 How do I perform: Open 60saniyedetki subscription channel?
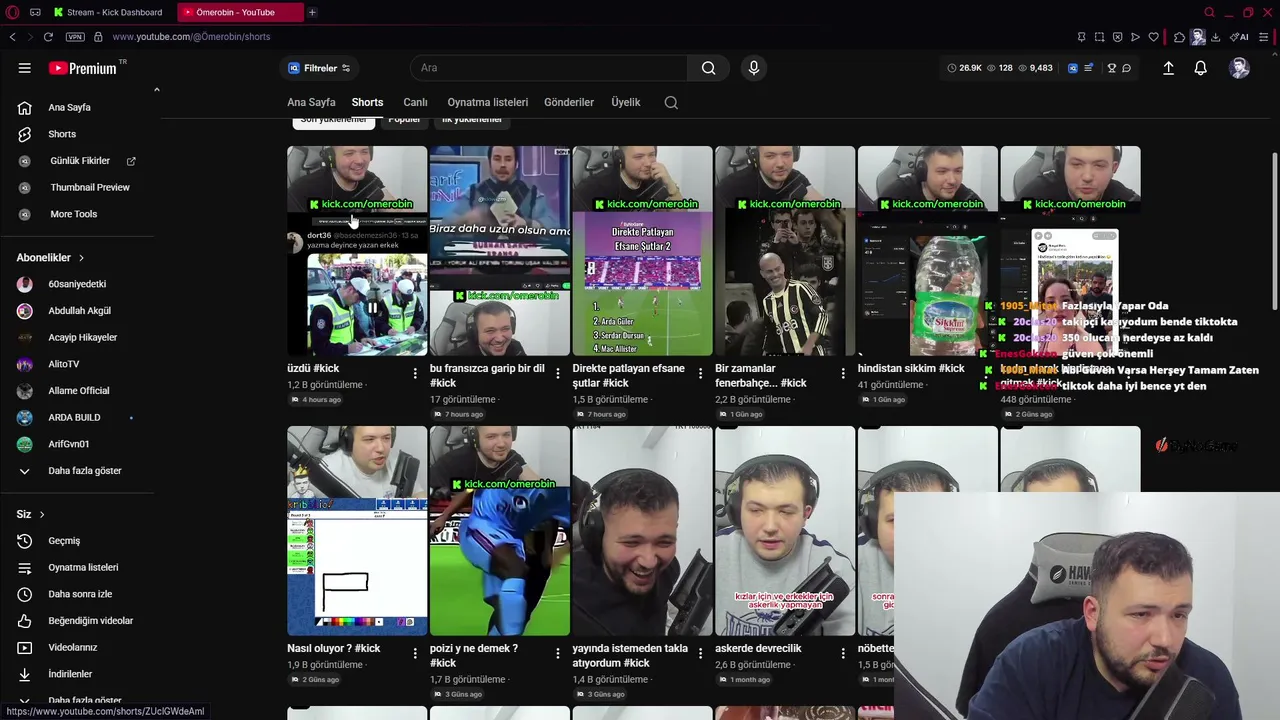pos(78,284)
